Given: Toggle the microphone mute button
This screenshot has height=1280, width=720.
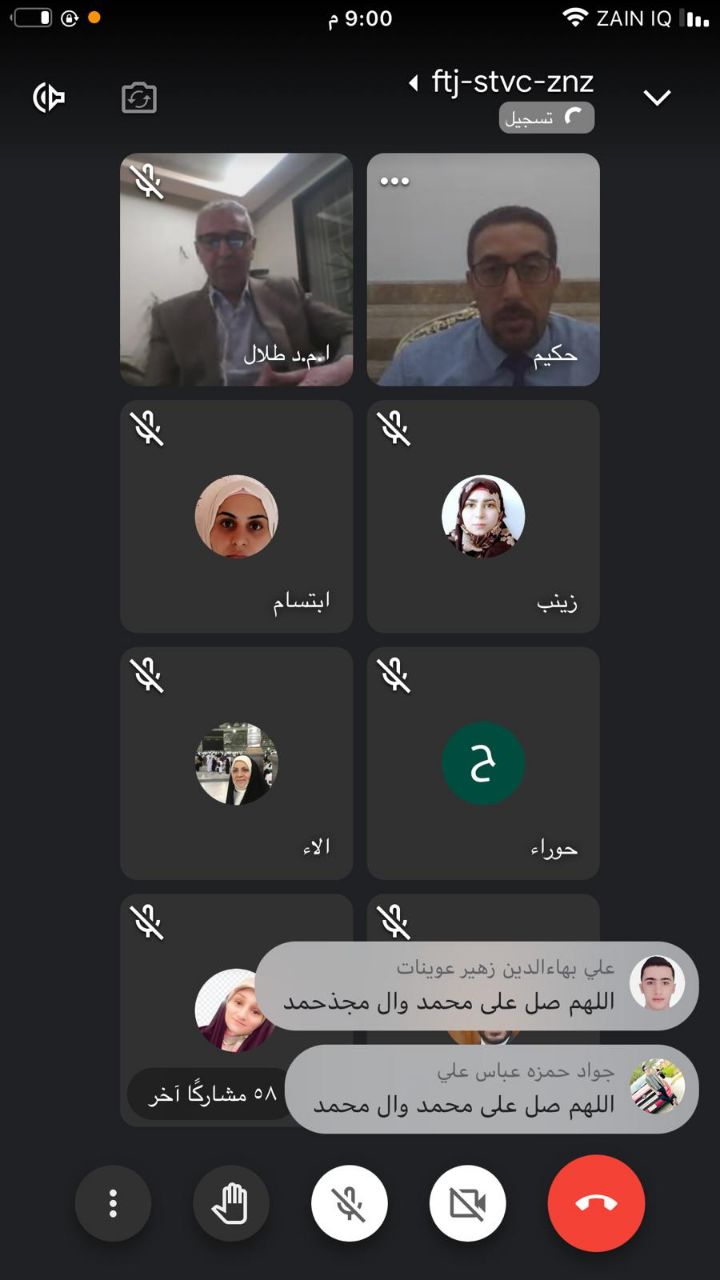Looking at the screenshot, I should click(x=349, y=1203).
